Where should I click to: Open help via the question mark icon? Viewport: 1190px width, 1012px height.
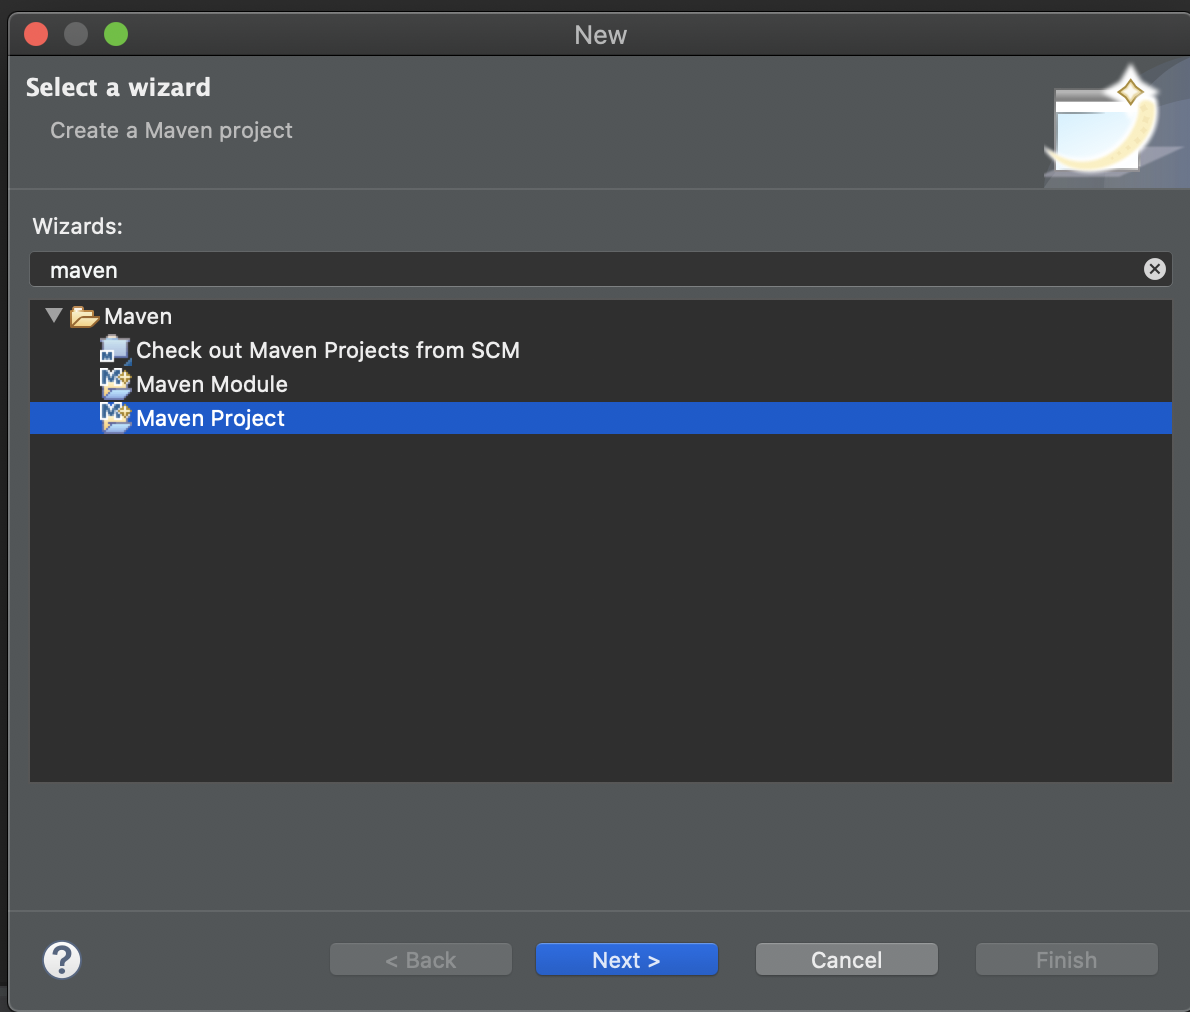coord(62,960)
